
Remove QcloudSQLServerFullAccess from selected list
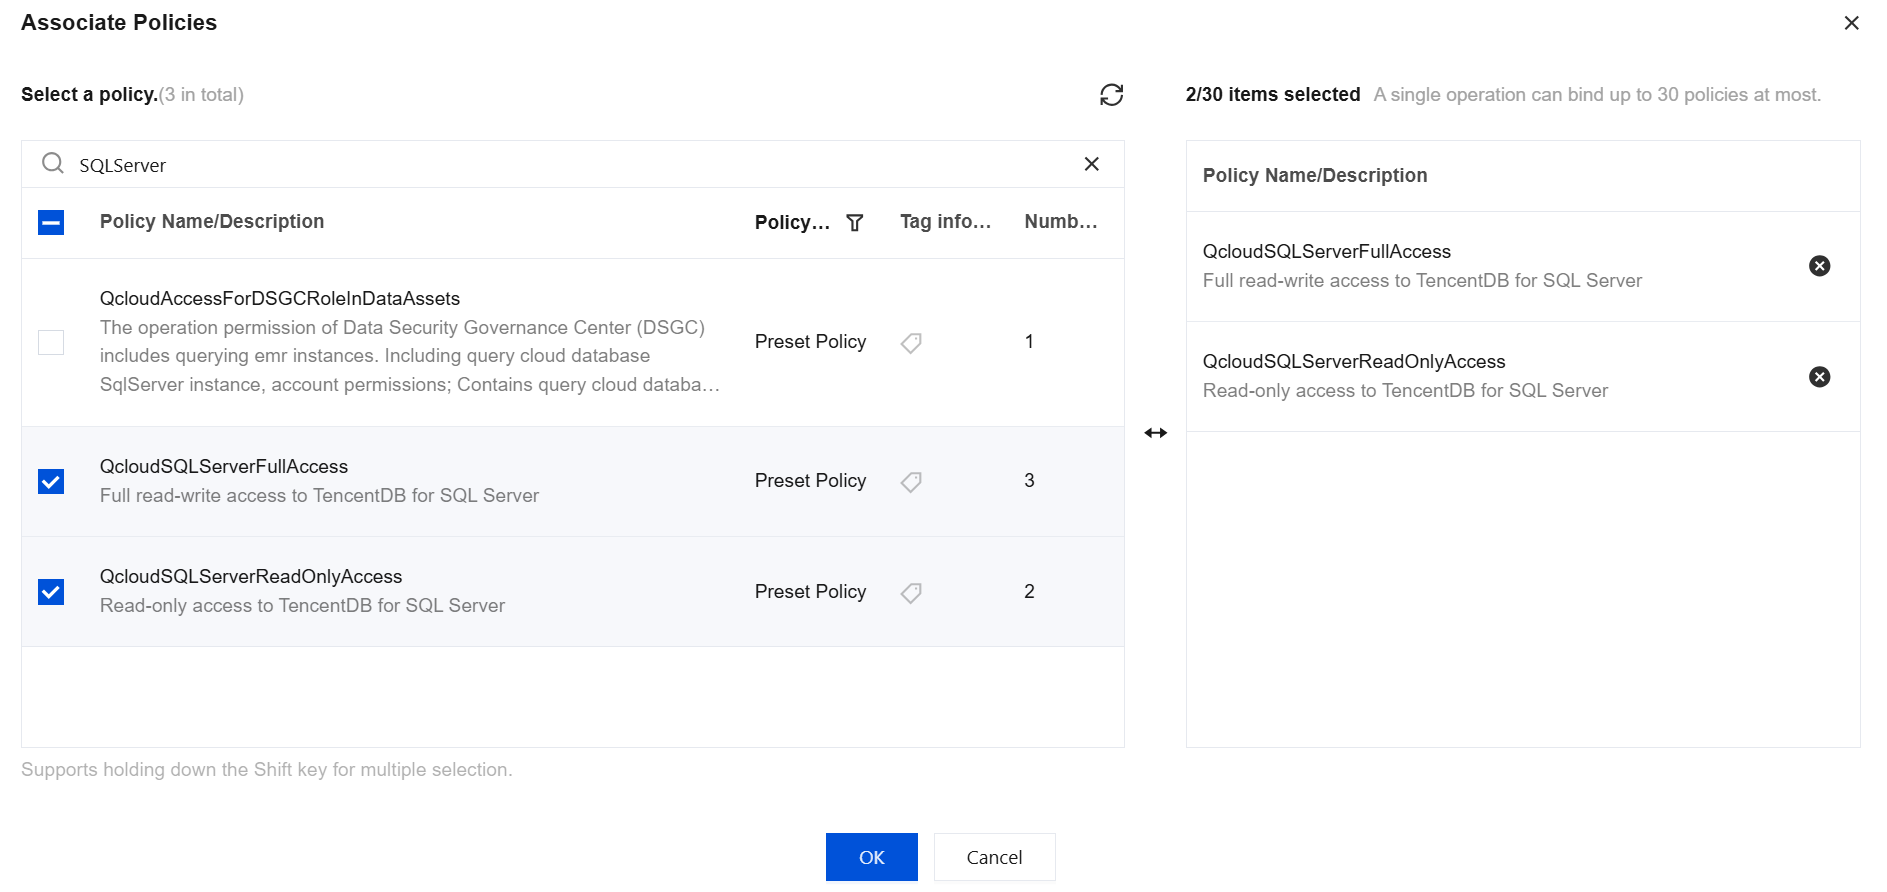(x=1819, y=266)
